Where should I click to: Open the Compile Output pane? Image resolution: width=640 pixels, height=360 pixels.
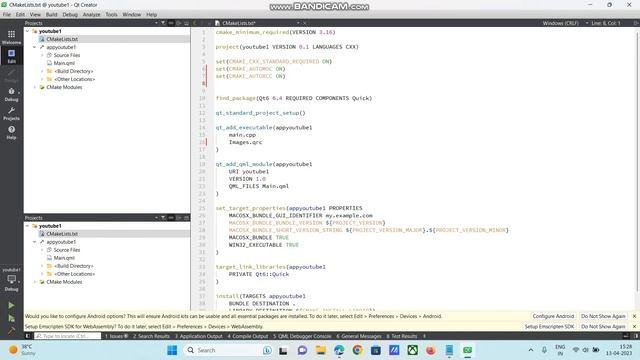click(248, 336)
